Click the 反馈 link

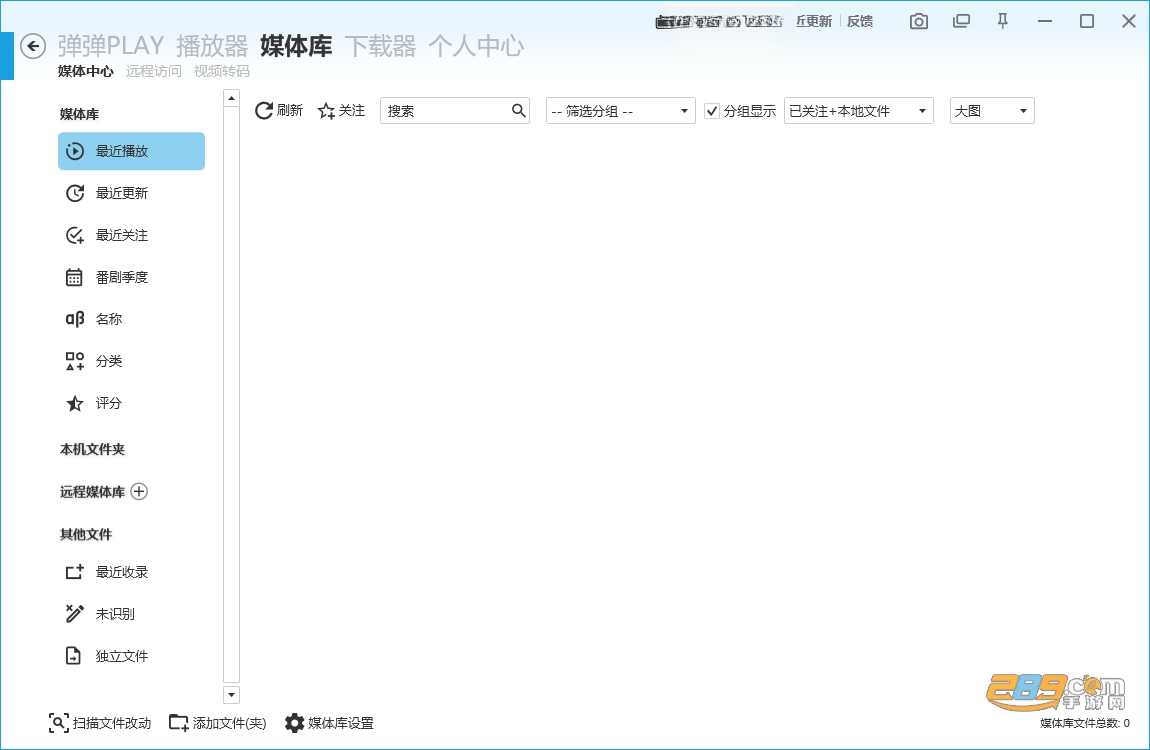(860, 21)
